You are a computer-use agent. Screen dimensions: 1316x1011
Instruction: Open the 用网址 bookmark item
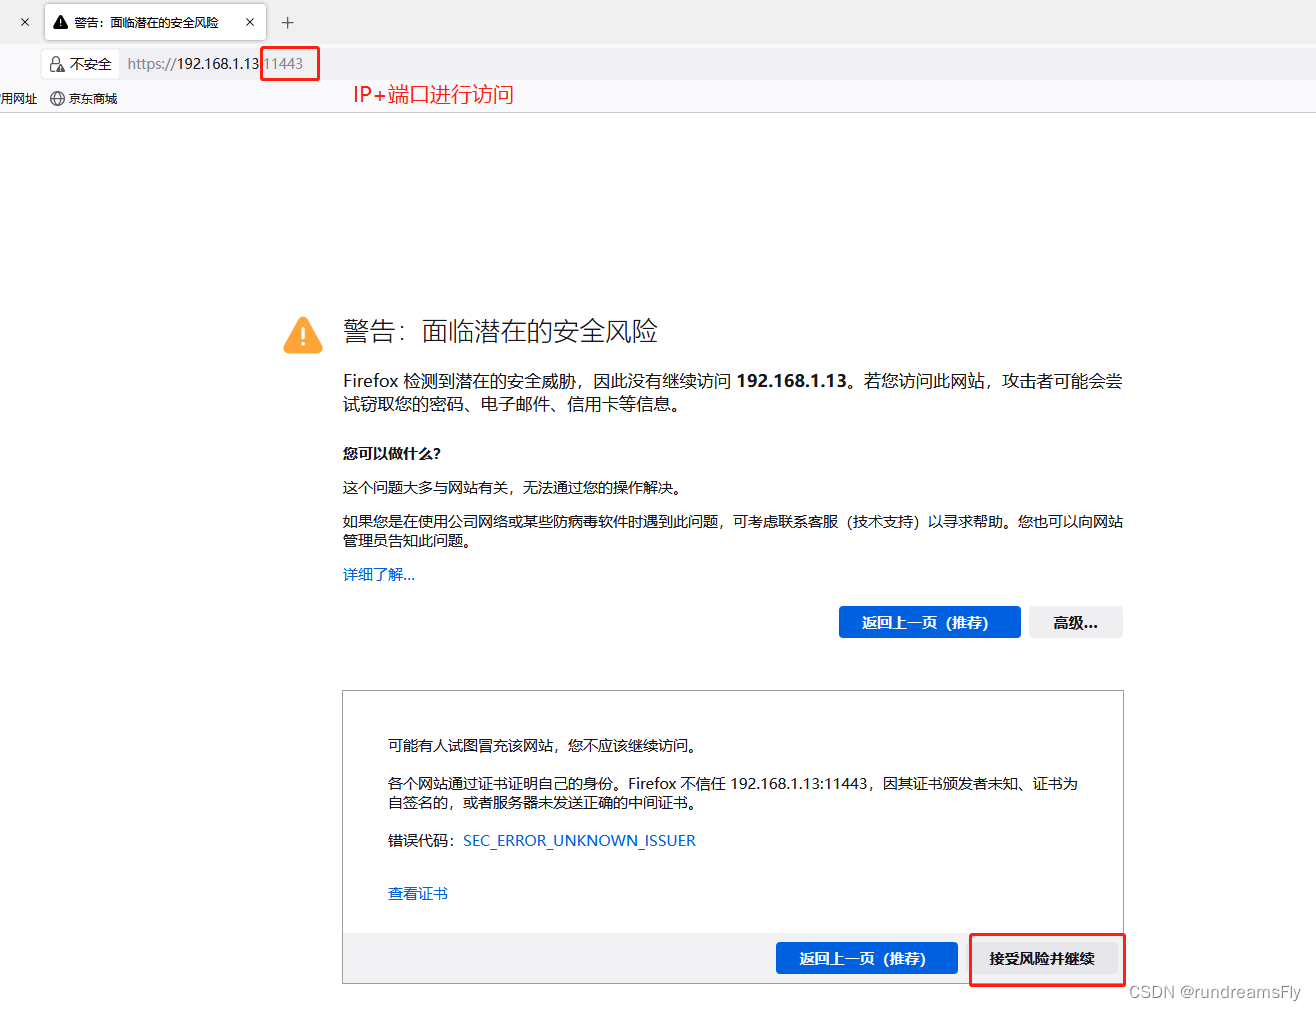tap(18, 98)
